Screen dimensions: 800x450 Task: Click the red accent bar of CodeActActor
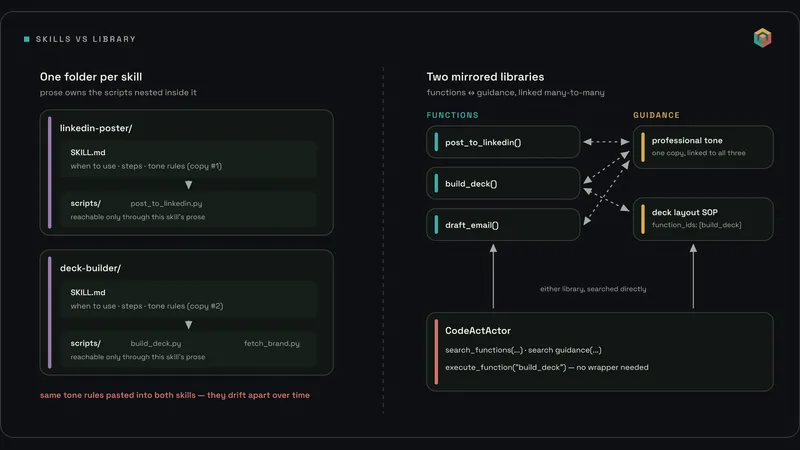tap(436, 352)
